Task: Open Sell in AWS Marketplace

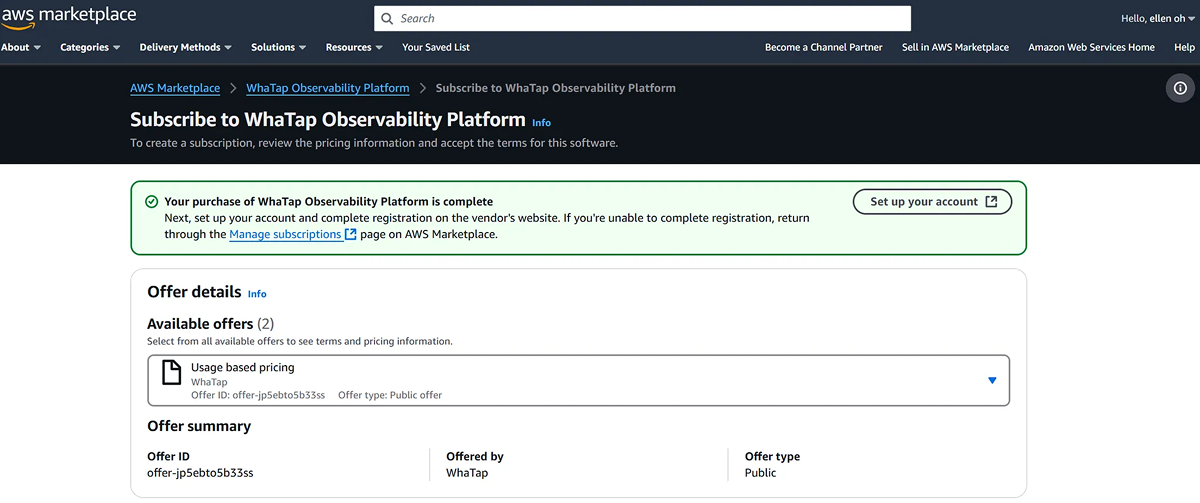Action: 955,47
